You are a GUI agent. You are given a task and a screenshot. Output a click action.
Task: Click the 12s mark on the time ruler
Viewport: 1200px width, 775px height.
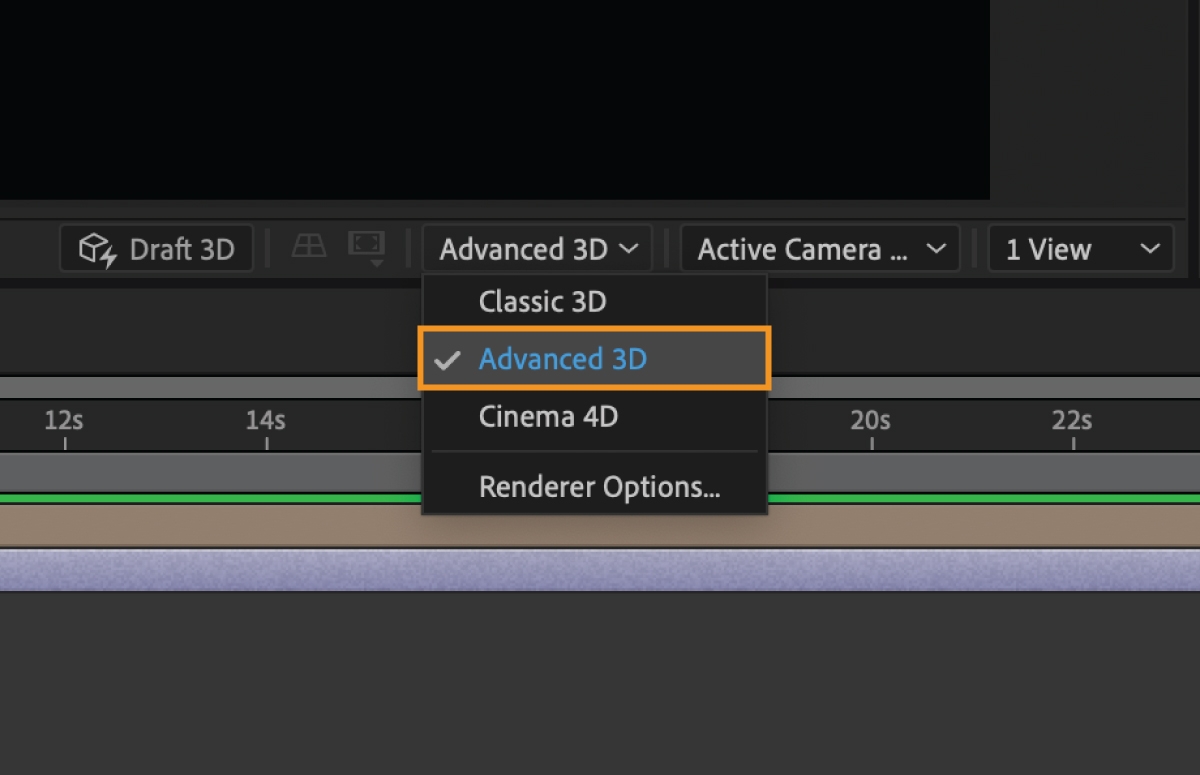click(63, 422)
